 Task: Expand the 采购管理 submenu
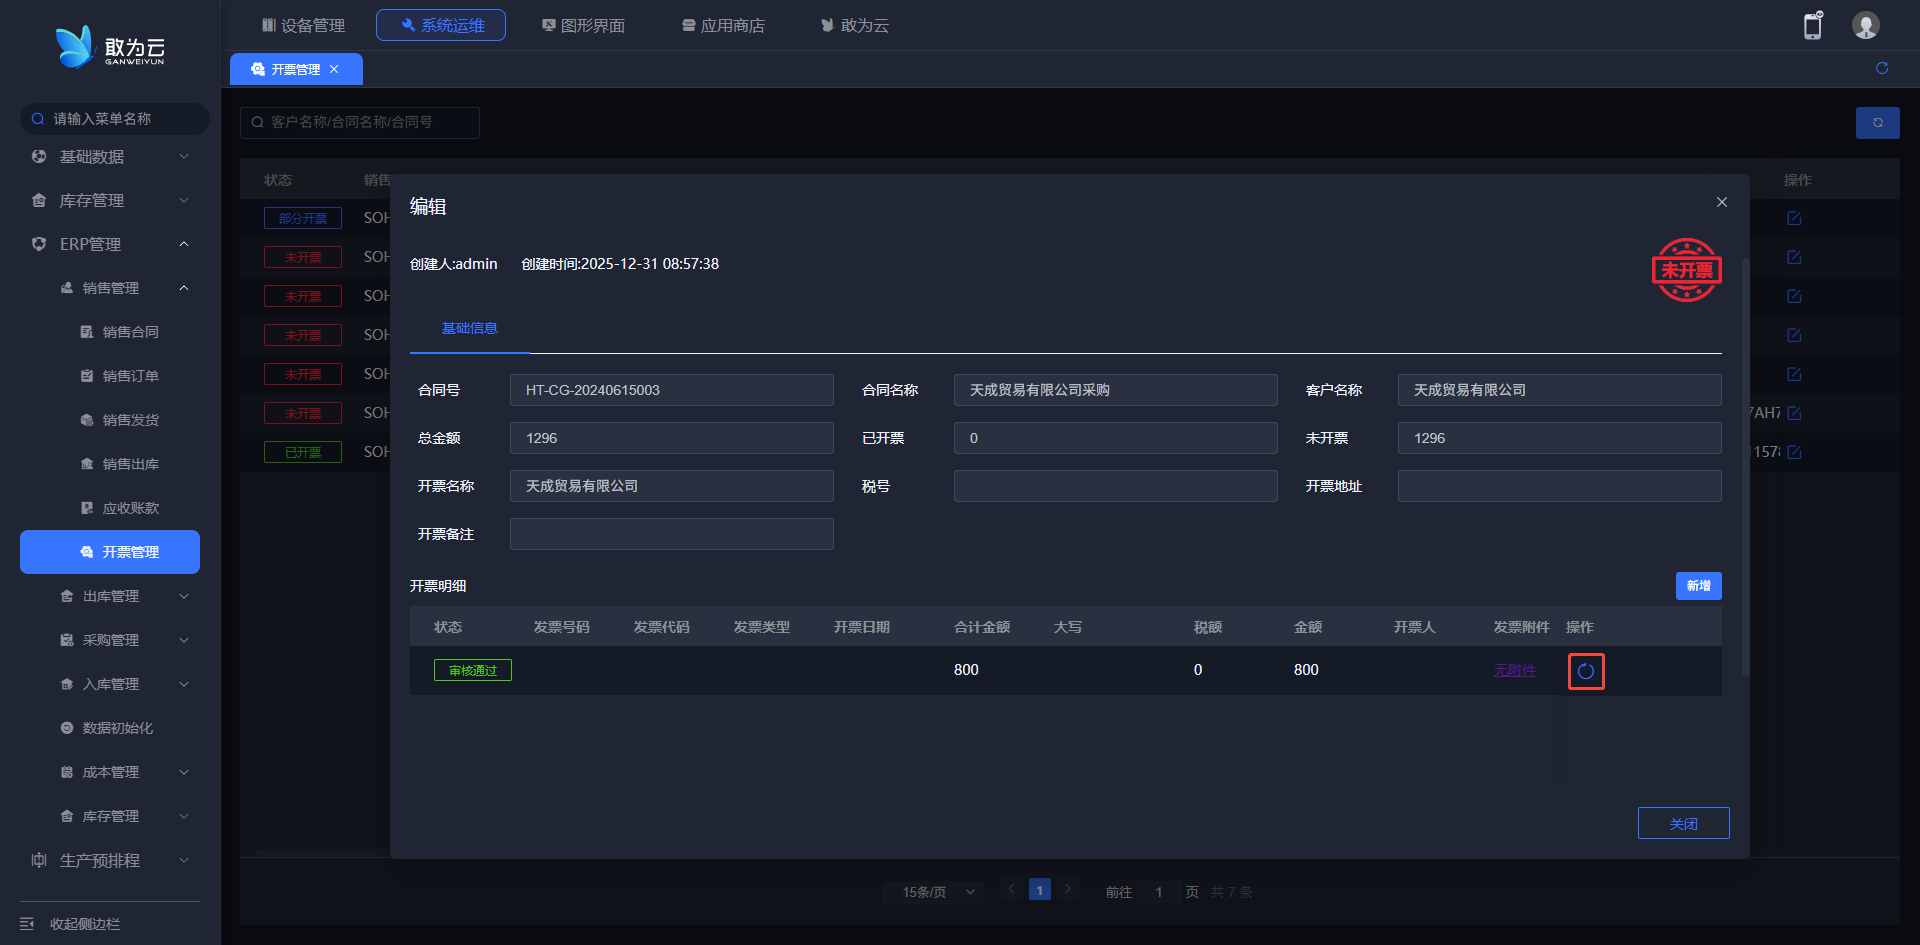(x=122, y=640)
